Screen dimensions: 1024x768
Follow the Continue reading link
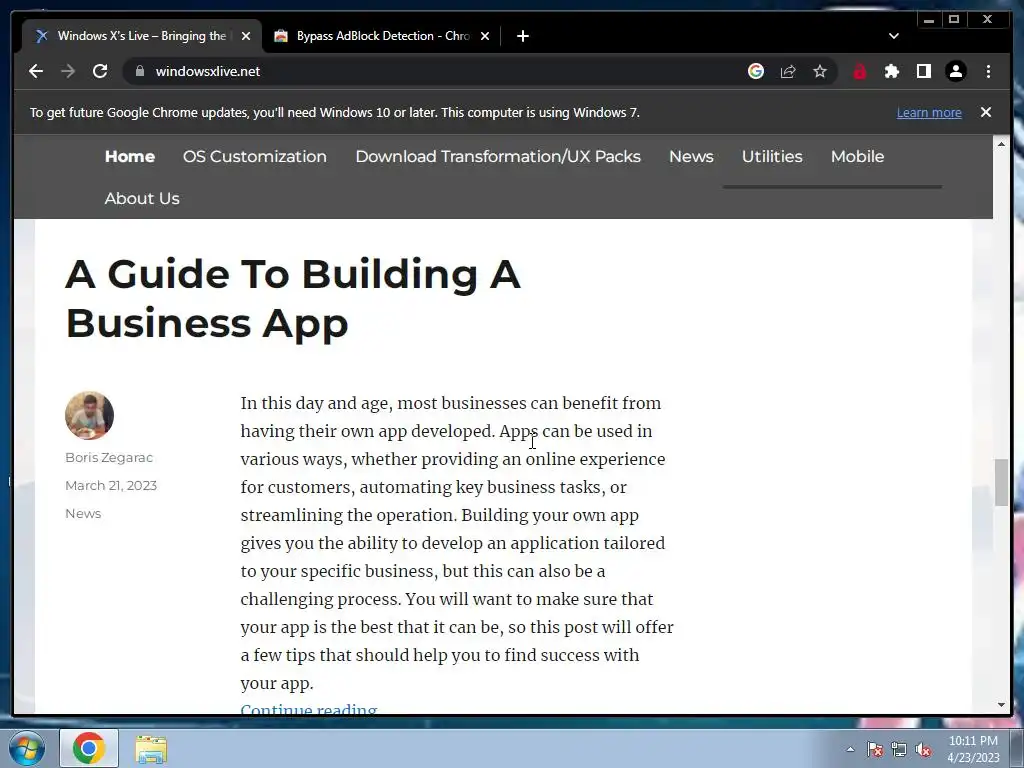tap(309, 709)
